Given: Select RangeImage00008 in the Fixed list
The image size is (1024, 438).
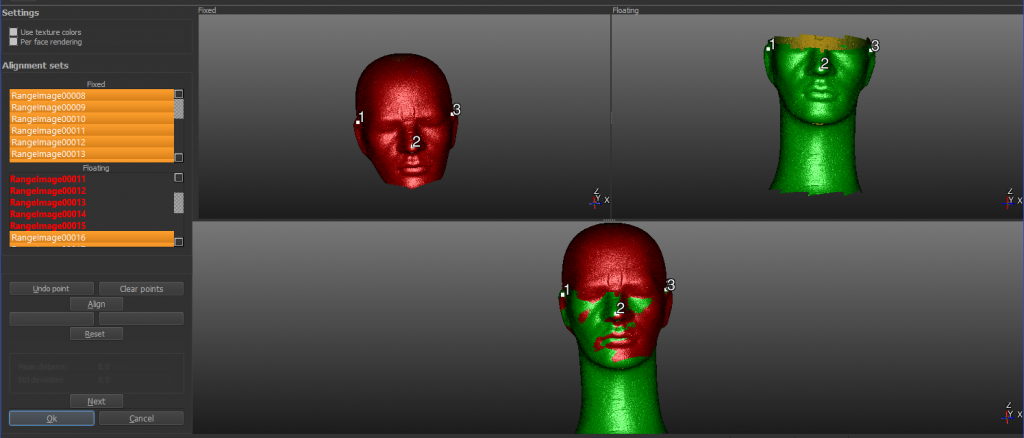Looking at the screenshot, I should pyautogui.click(x=90, y=95).
